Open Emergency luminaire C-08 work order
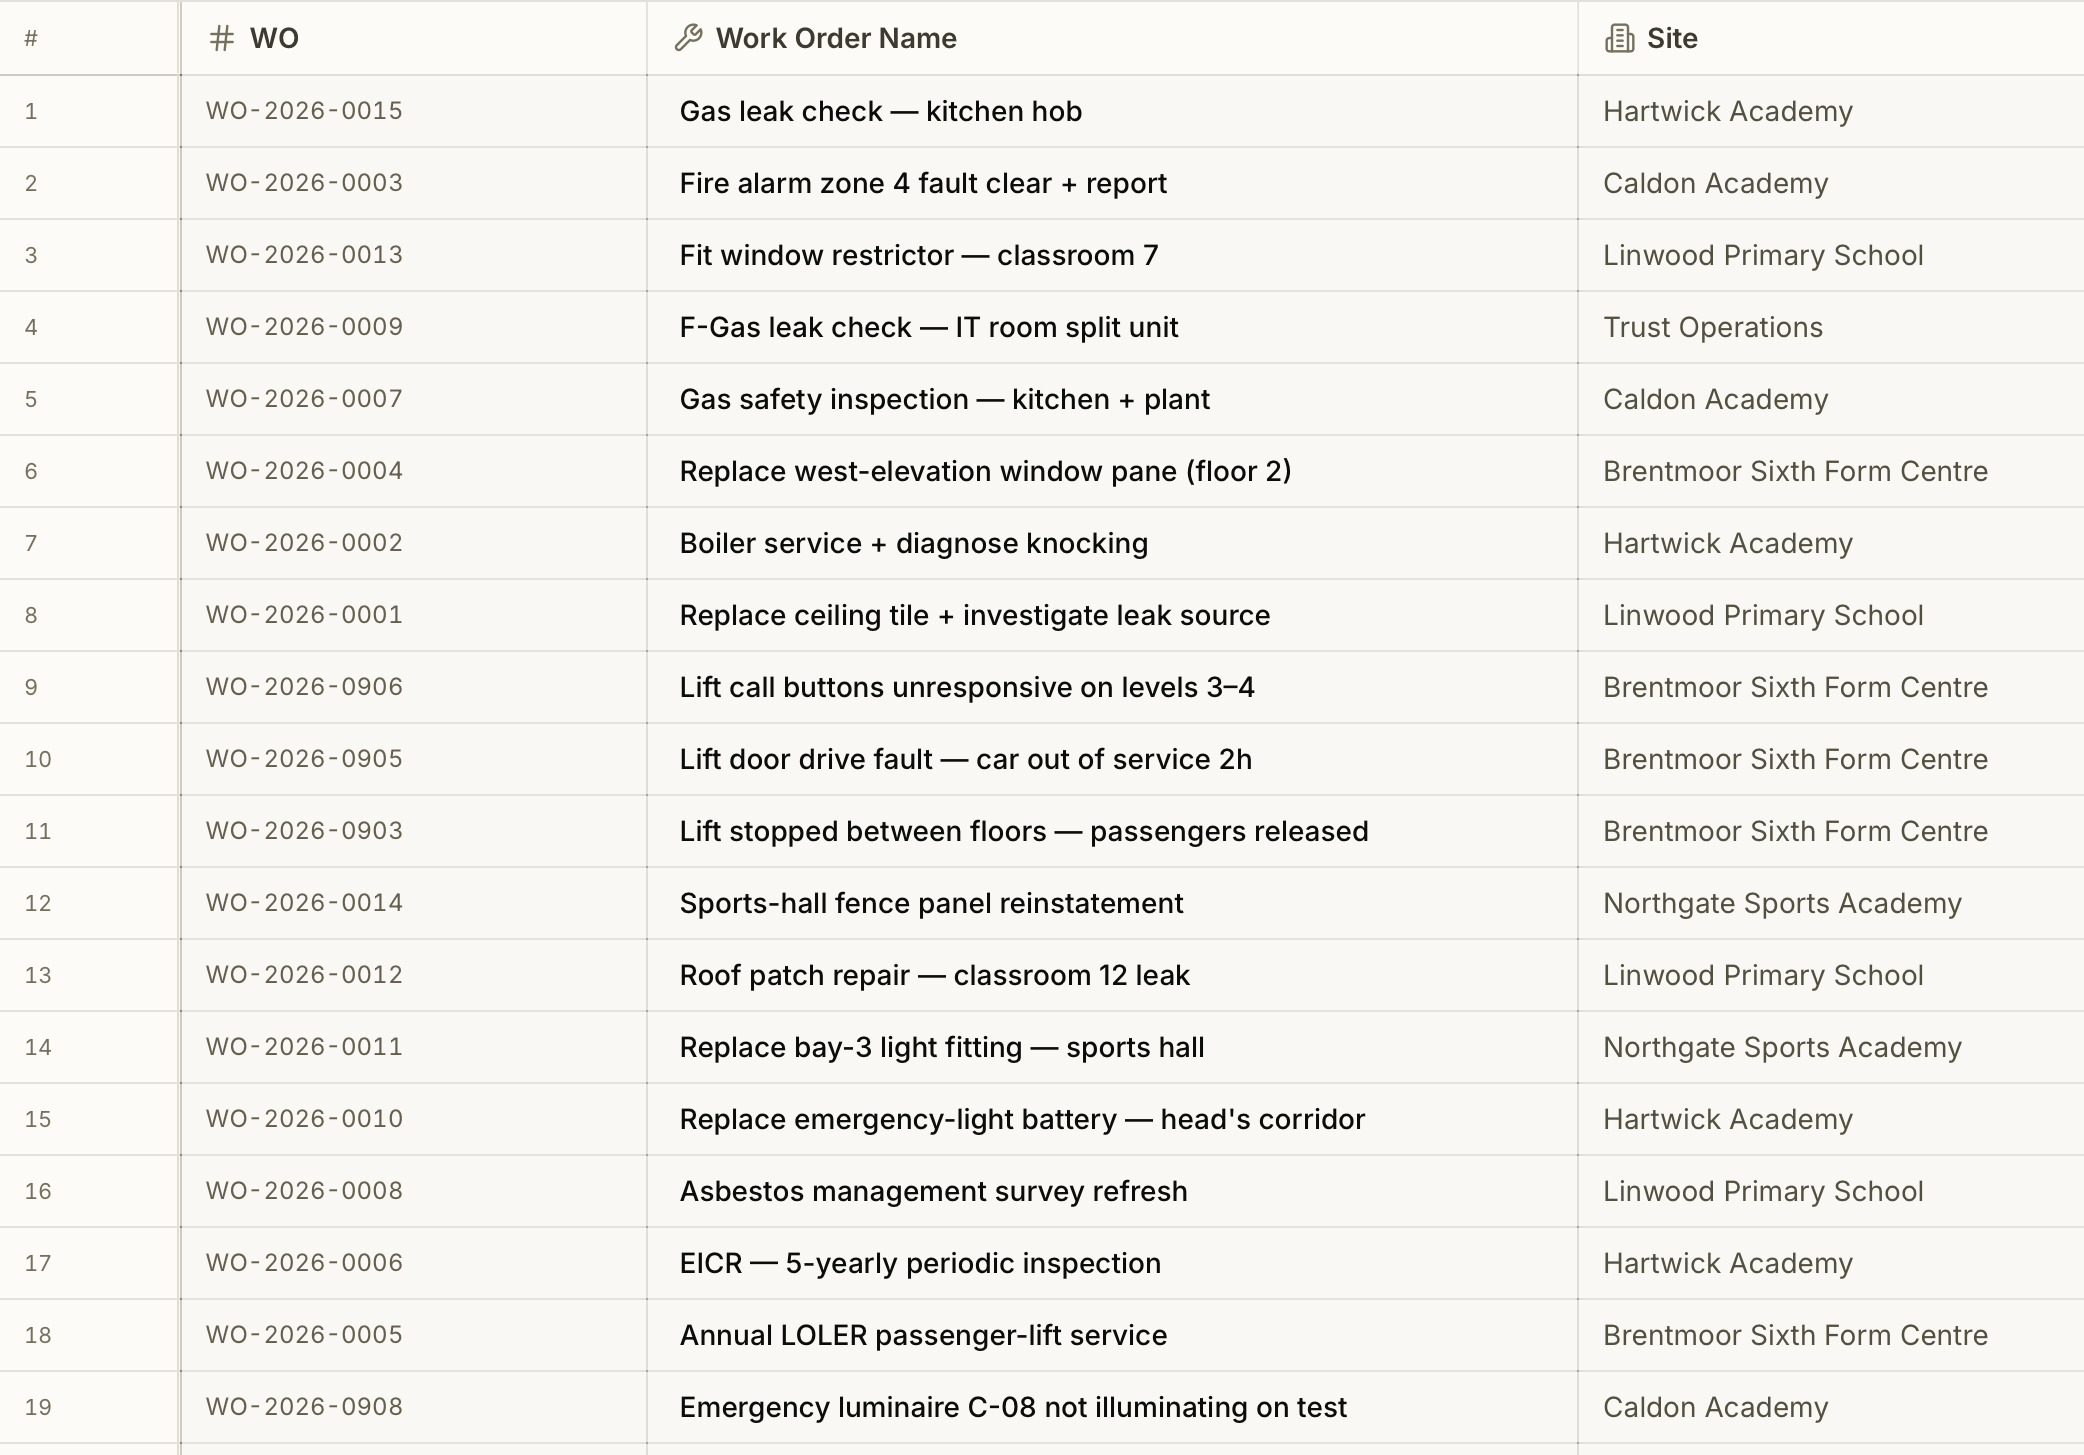The height and width of the screenshot is (1455, 2084). [1013, 1407]
